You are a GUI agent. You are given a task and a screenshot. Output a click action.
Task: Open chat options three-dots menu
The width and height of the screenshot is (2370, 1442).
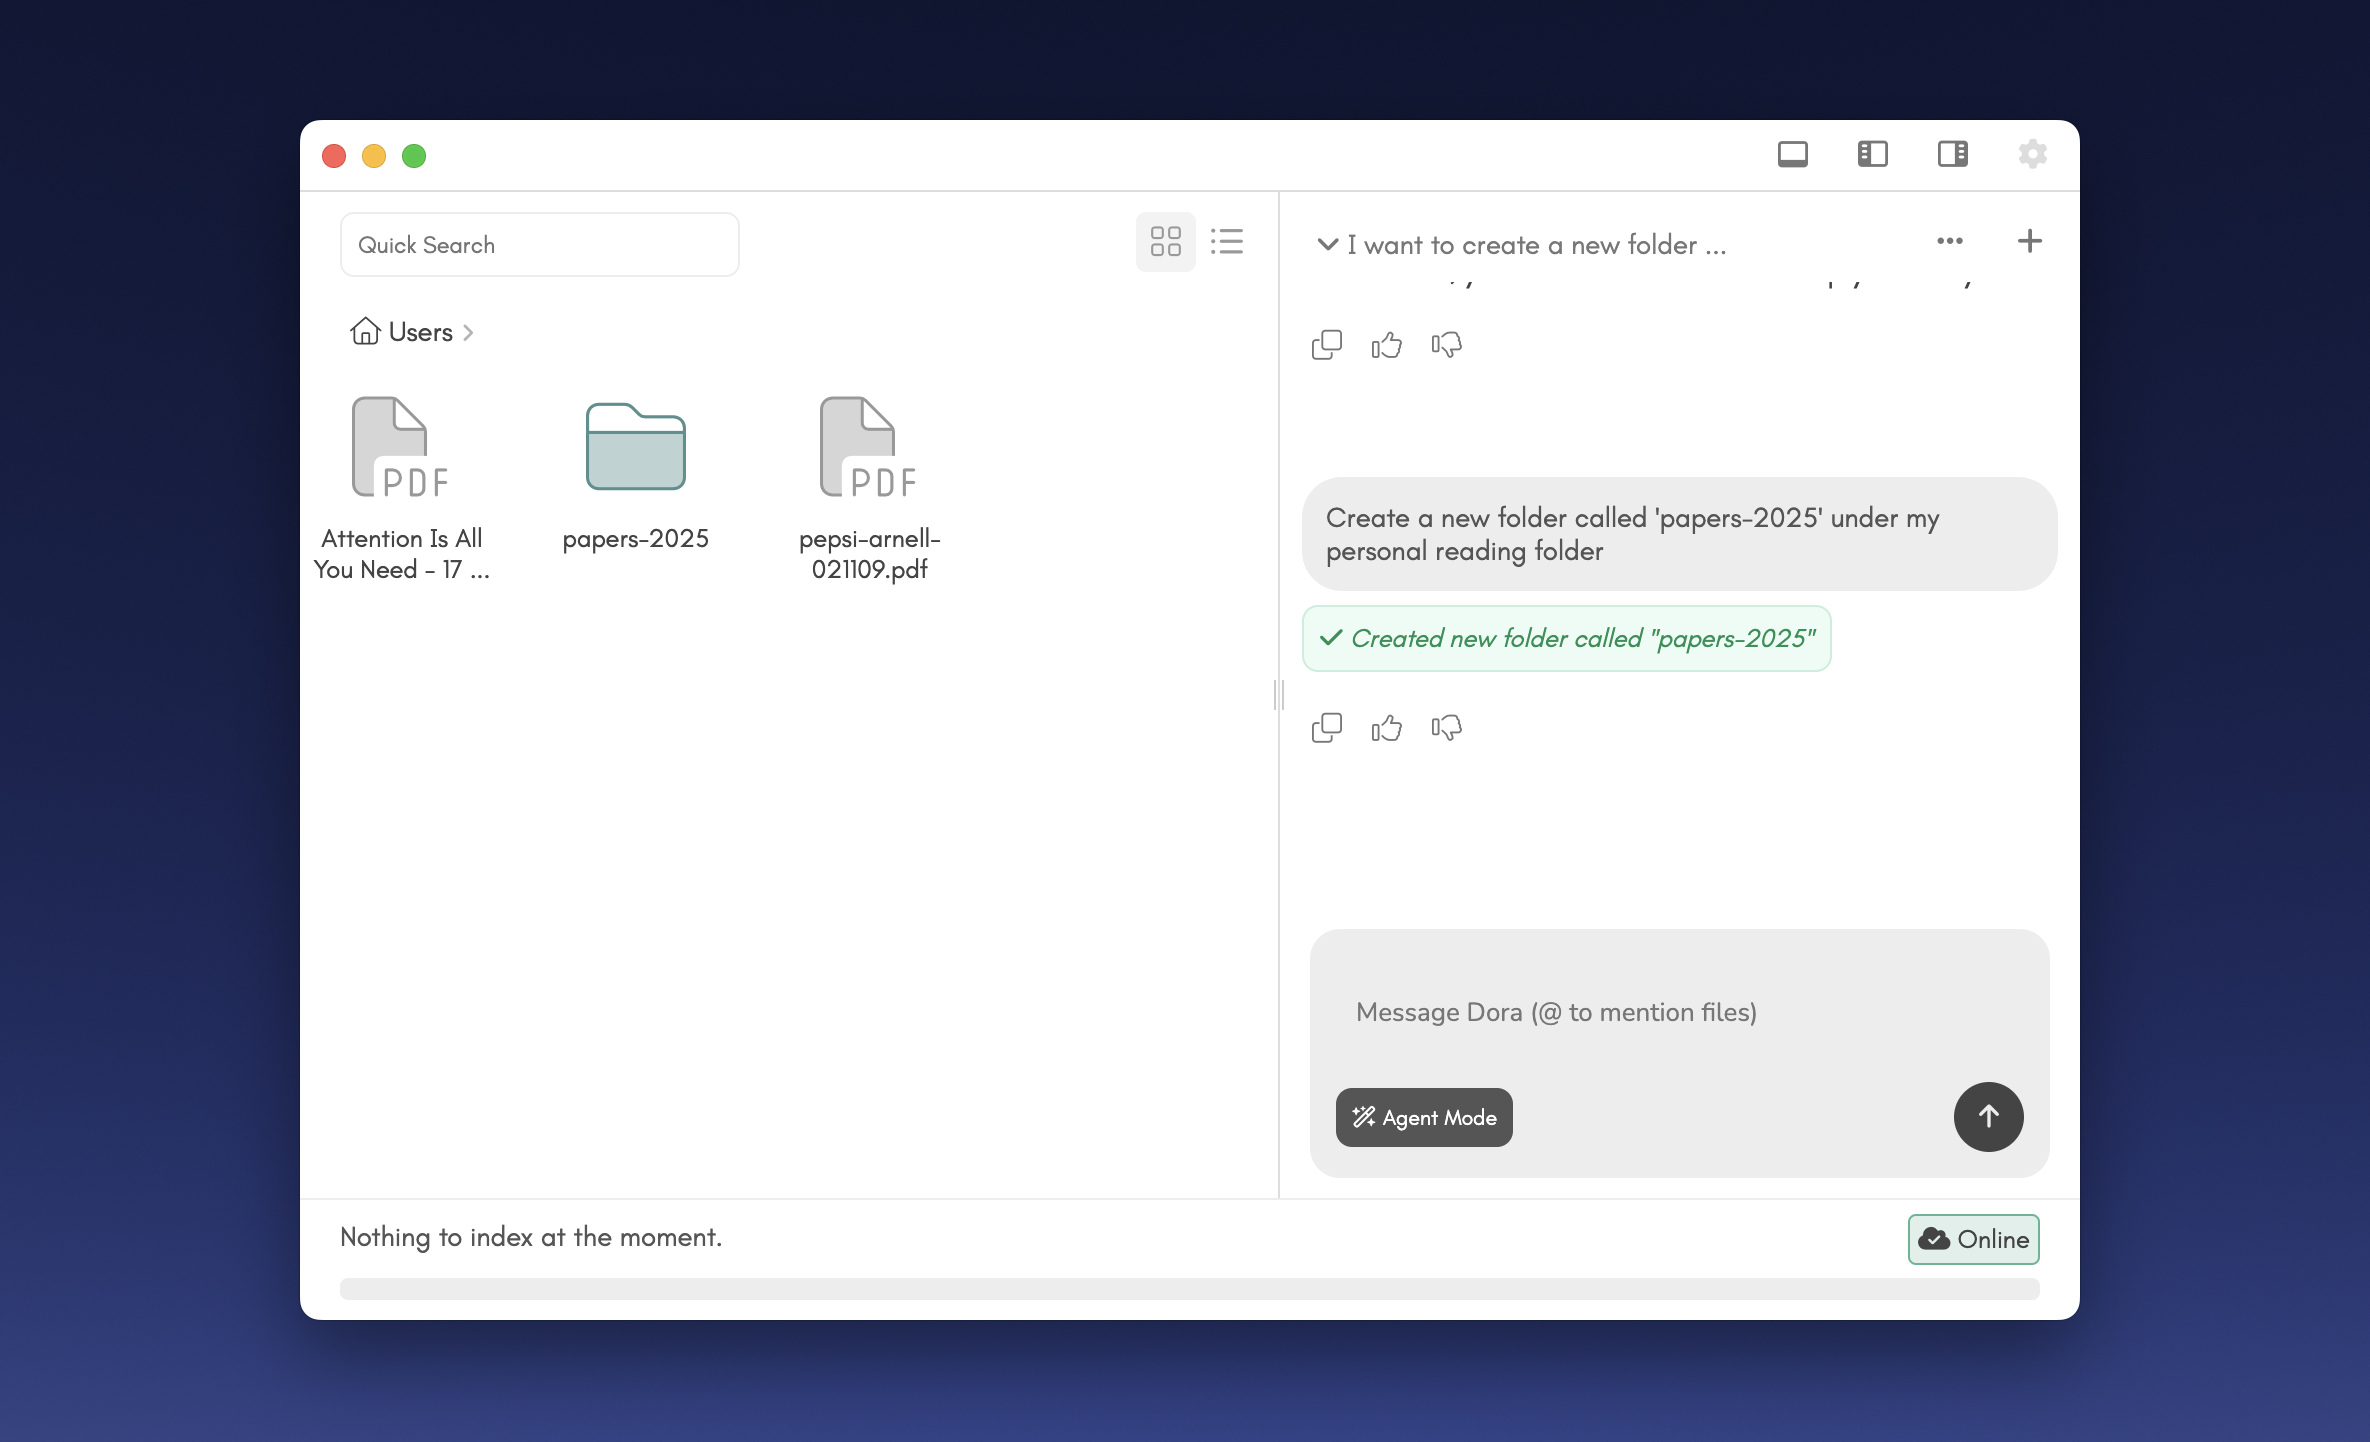click(1949, 241)
